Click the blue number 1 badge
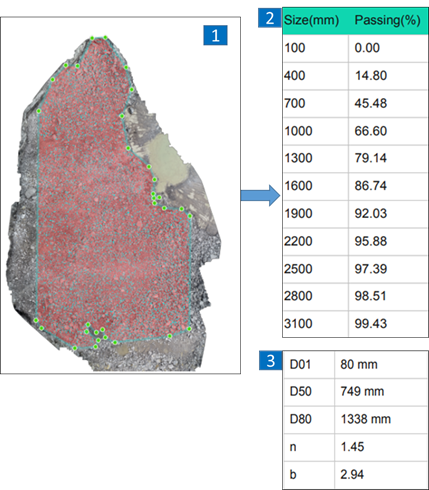The image size is (429, 490). coord(215,35)
